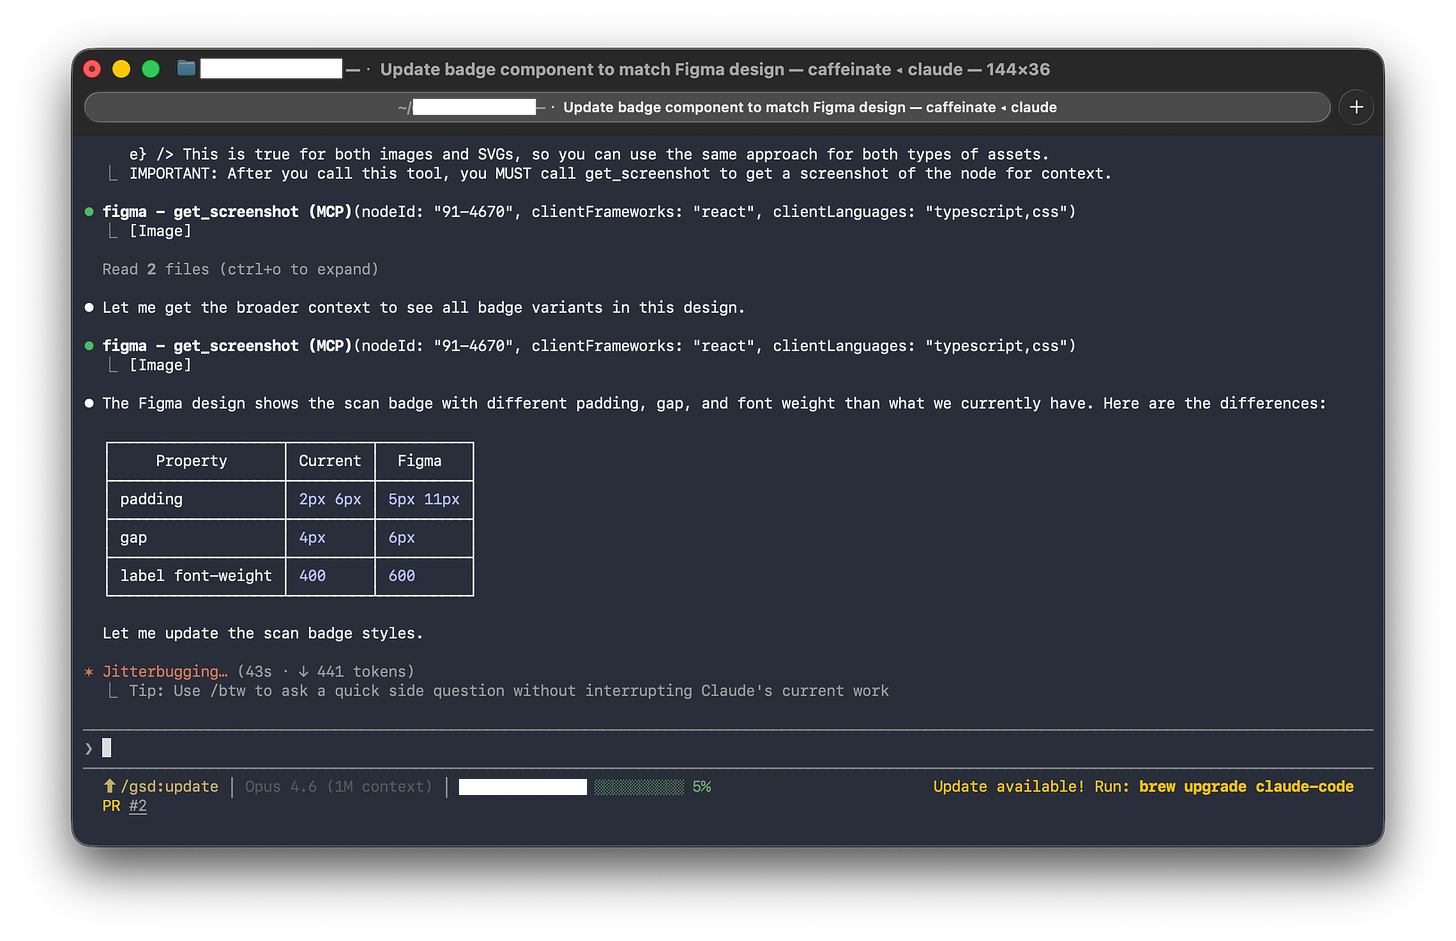This screenshot has height=941, width=1456.
Task: Click the 400 font-weight cell
Action: click(x=312, y=576)
